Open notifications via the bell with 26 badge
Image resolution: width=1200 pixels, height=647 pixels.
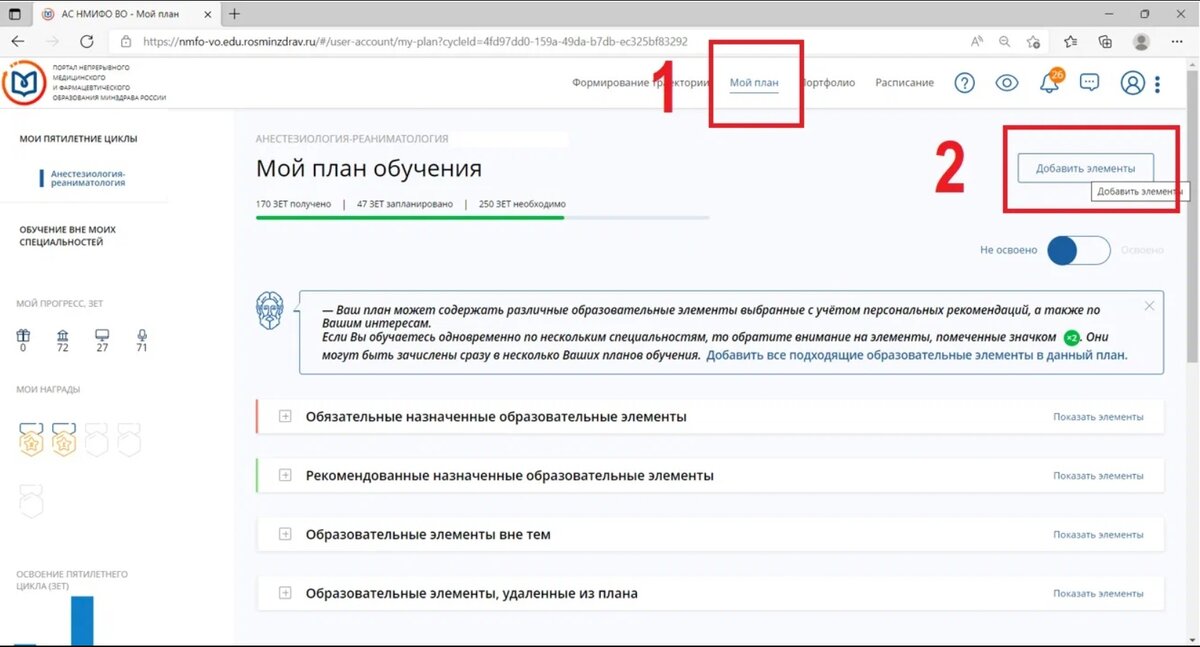1050,83
